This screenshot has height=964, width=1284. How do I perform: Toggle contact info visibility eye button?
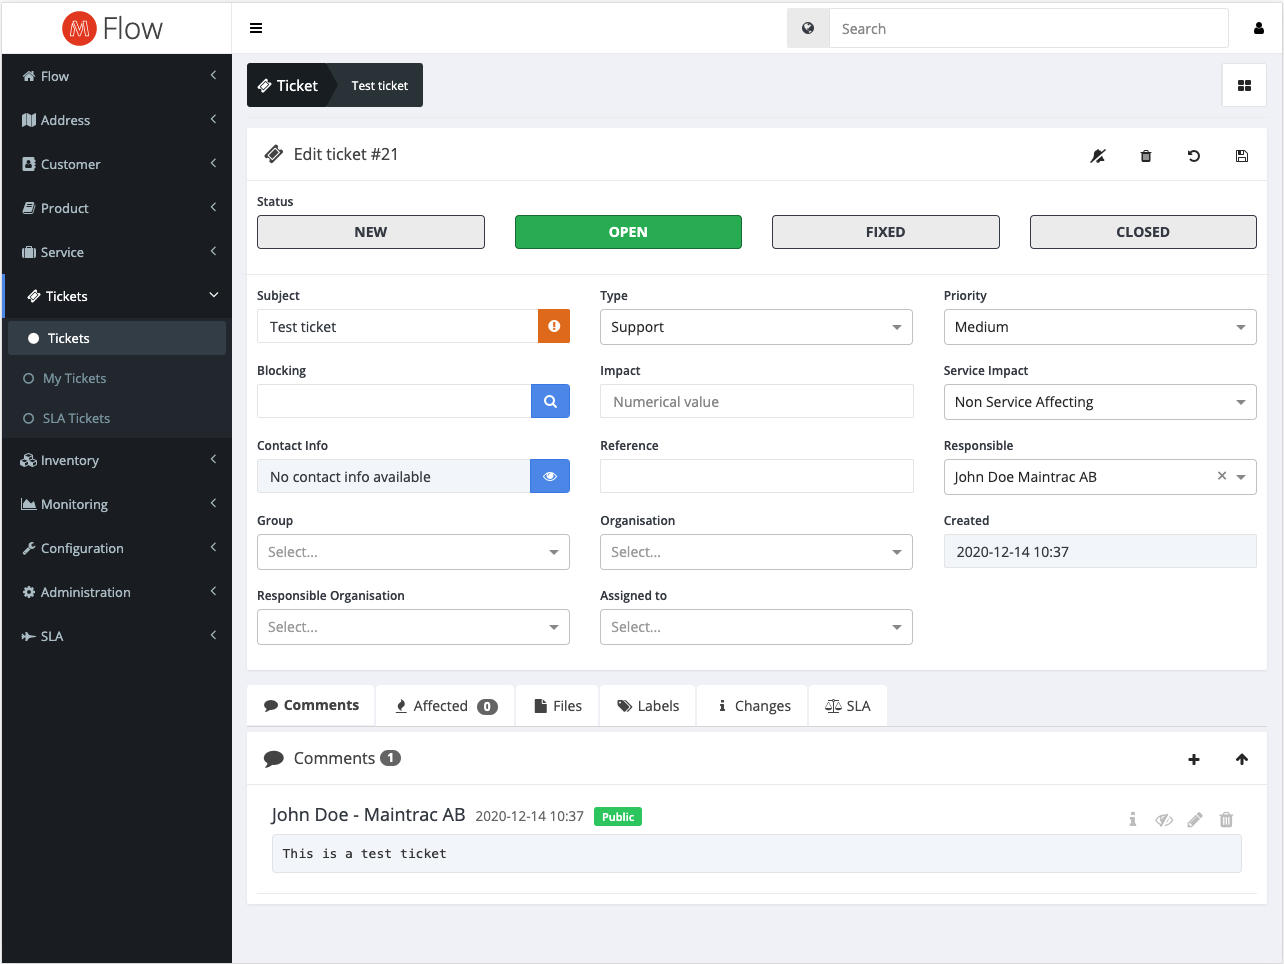[550, 476]
